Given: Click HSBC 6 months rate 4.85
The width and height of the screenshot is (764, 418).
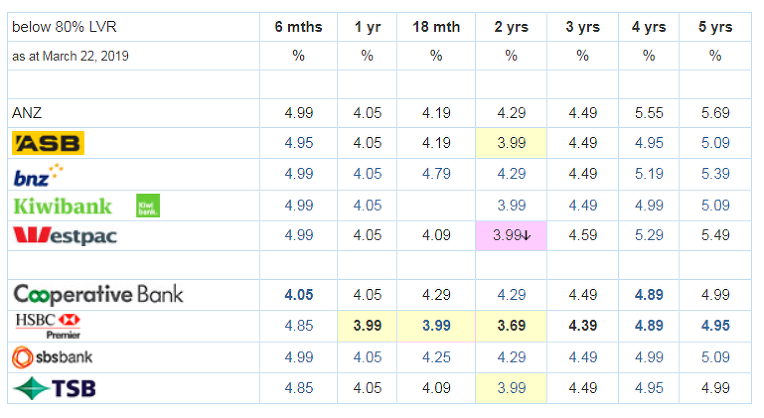Looking at the screenshot, I should [x=299, y=325].
